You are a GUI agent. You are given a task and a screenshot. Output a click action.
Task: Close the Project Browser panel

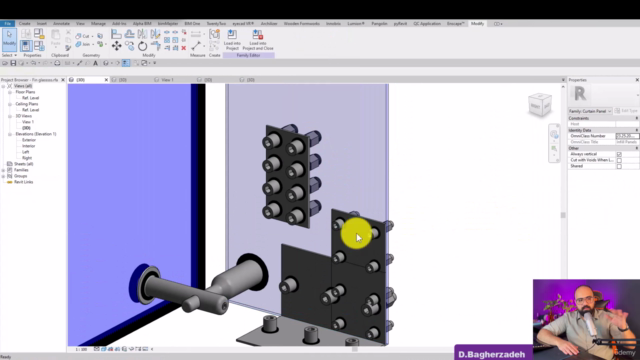(63, 80)
